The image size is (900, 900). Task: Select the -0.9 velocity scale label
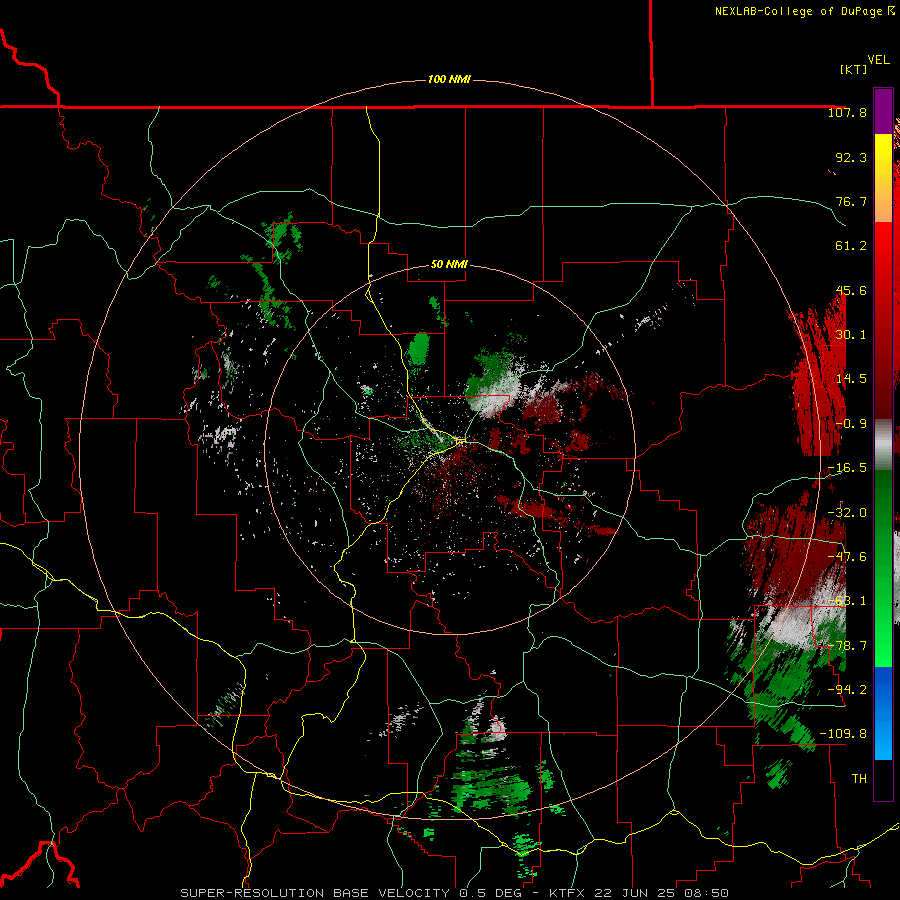pos(851,424)
